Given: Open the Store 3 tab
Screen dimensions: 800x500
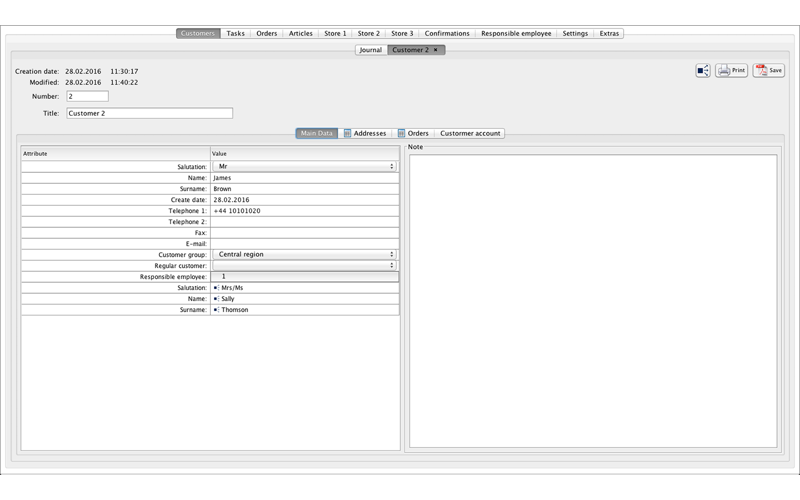Looking at the screenshot, I should (402, 33).
